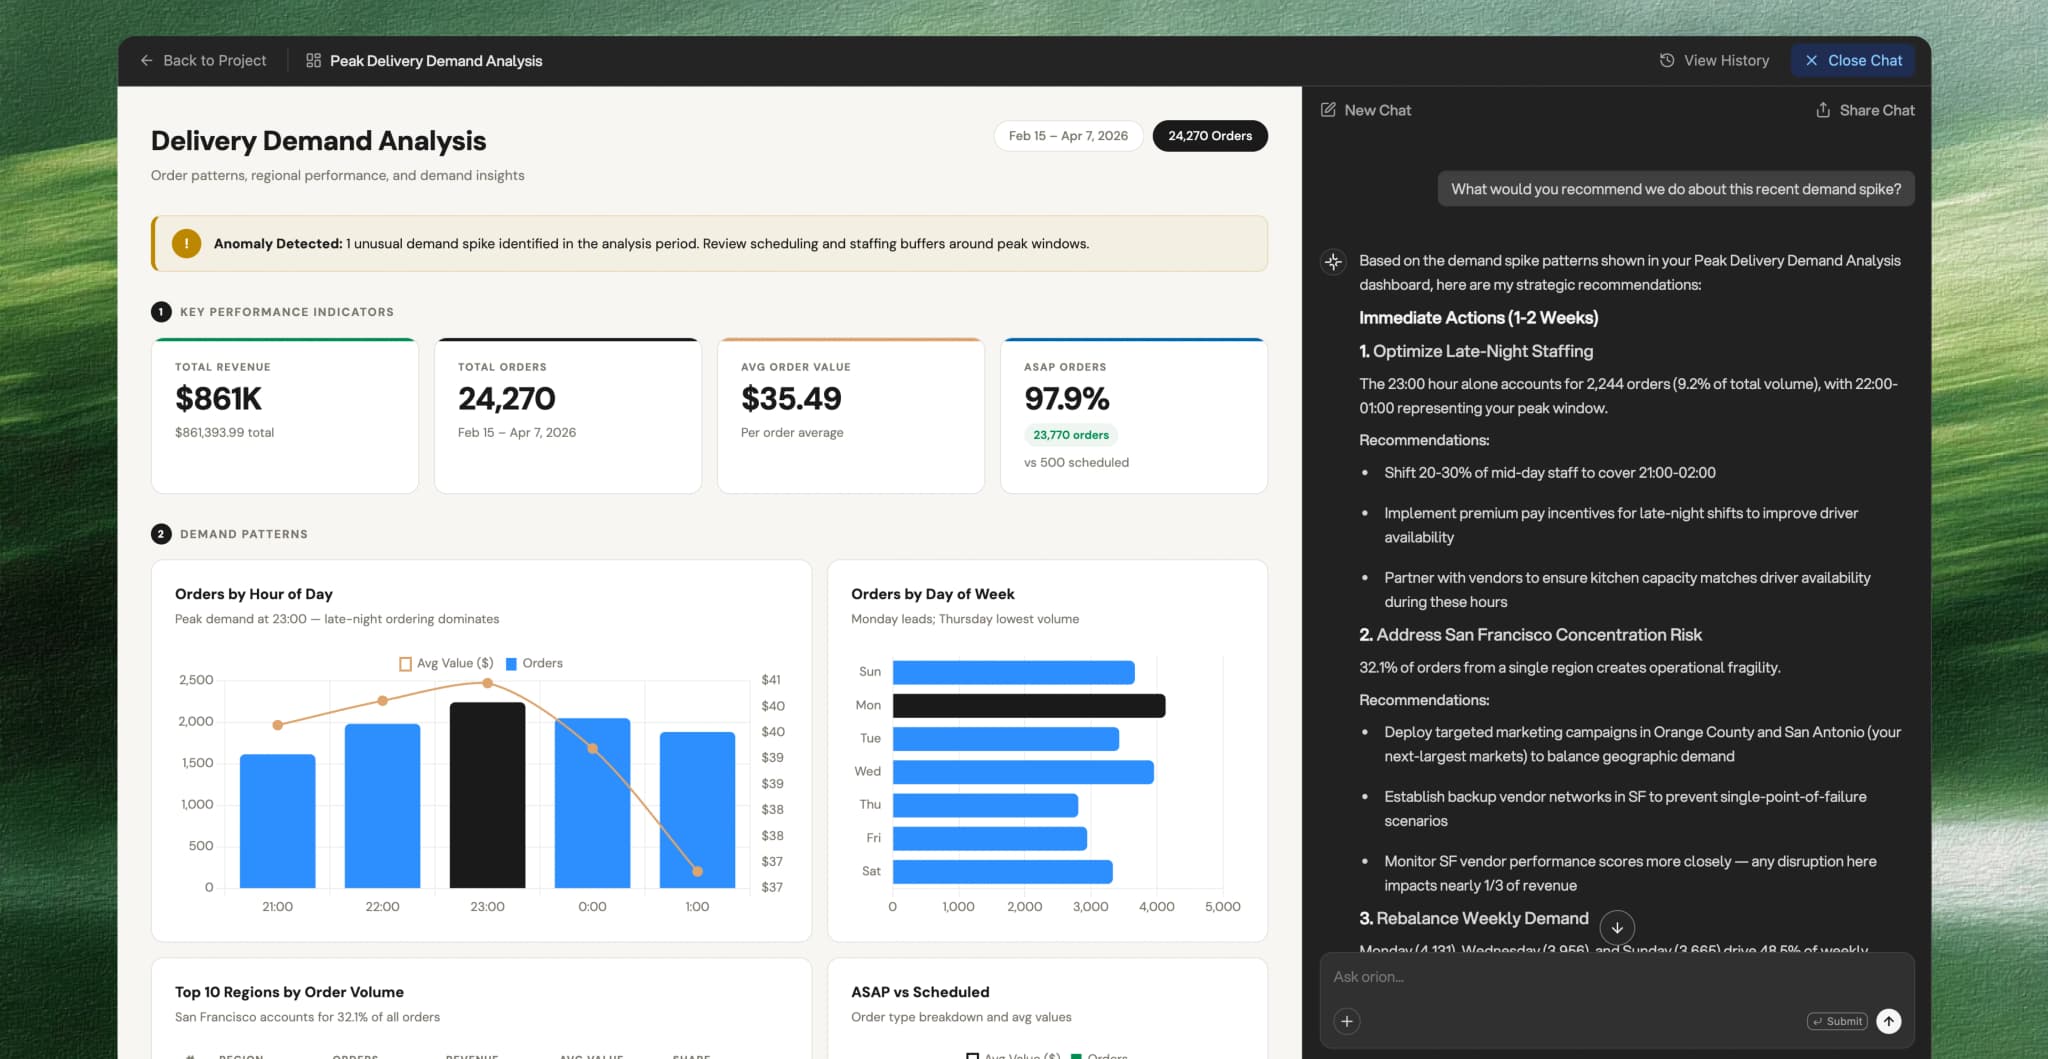The width and height of the screenshot is (2048, 1059).
Task: Open history via the View History clock icon
Action: [x=1665, y=60]
